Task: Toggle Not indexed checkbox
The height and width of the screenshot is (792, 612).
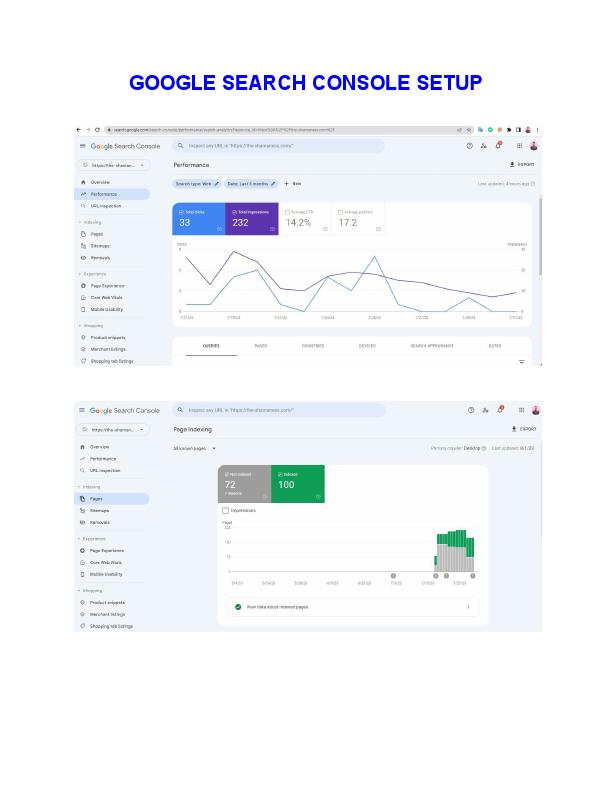Action: point(227,474)
